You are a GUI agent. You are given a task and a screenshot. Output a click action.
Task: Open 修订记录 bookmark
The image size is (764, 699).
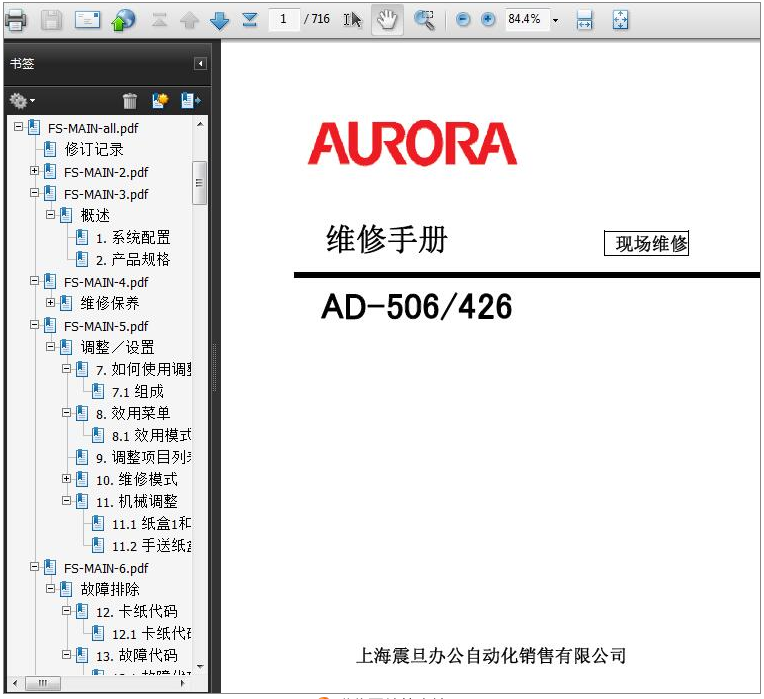(x=94, y=150)
